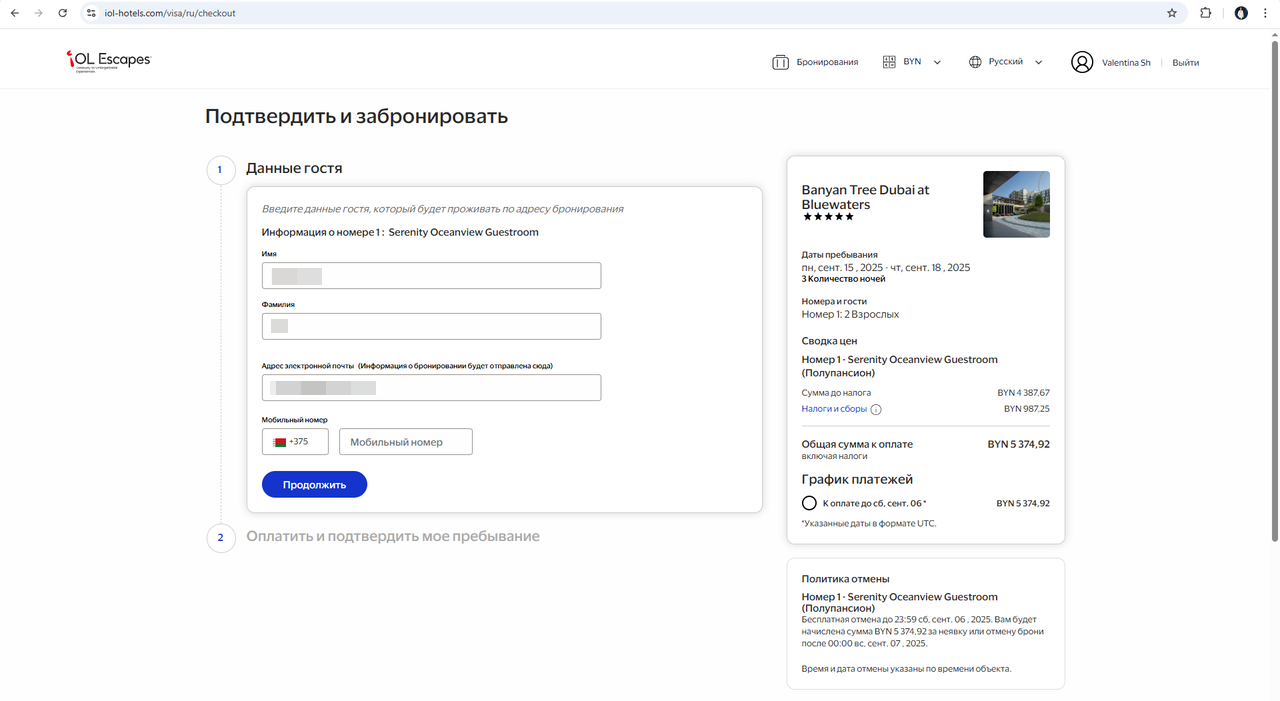Click the info icon beside Налоги и сборы

coord(876,409)
